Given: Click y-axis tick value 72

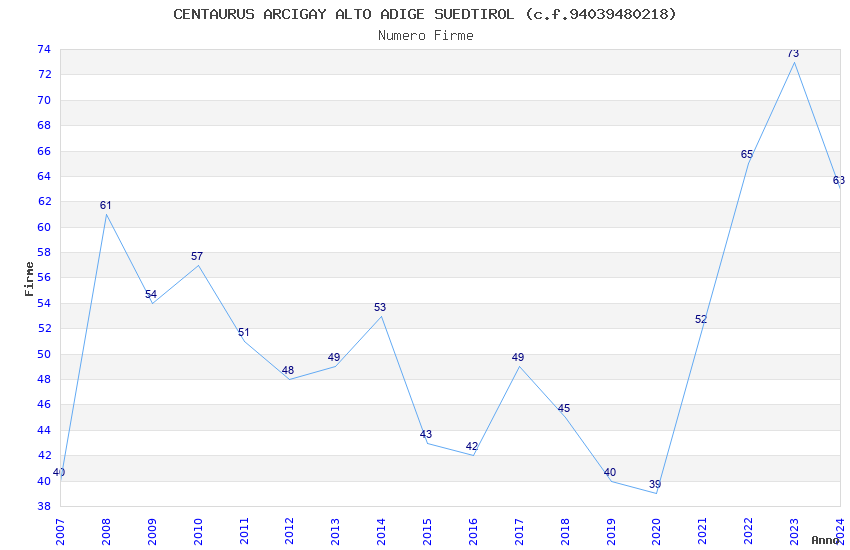Looking at the screenshot, I should [x=44, y=74].
